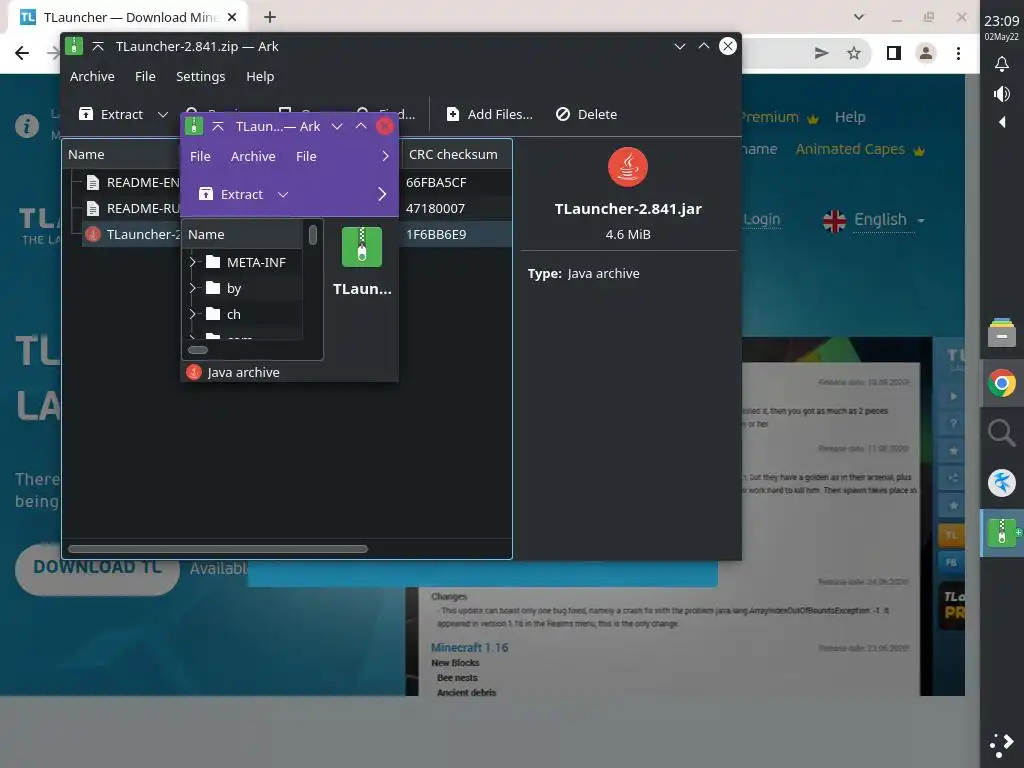The height and width of the screenshot is (768, 1024).
Task: Expand menu overflow arrow in small Ark window
Action: tap(385, 157)
